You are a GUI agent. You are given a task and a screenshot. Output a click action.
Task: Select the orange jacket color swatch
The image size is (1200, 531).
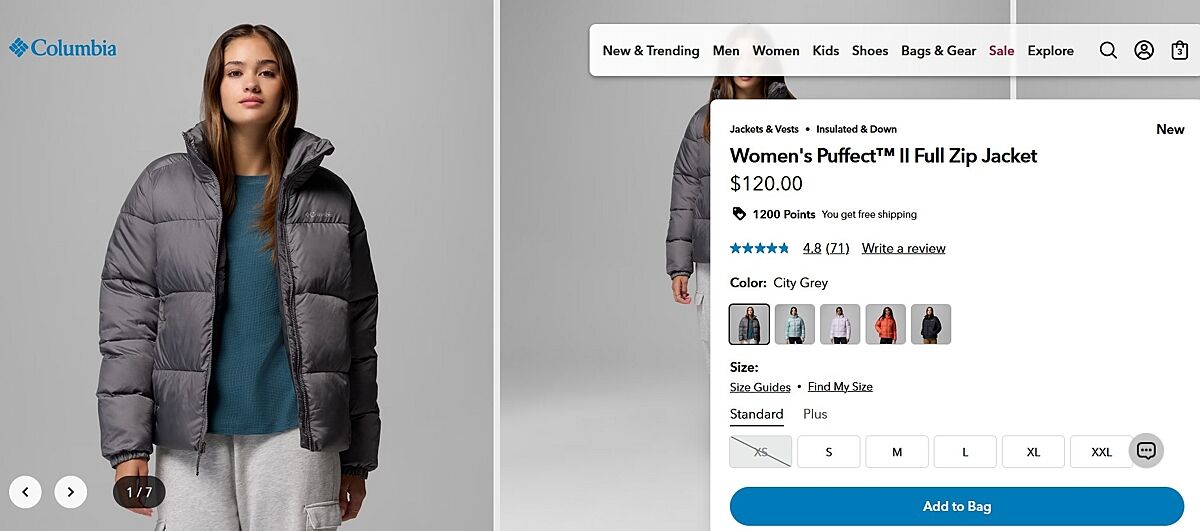coord(885,324)
